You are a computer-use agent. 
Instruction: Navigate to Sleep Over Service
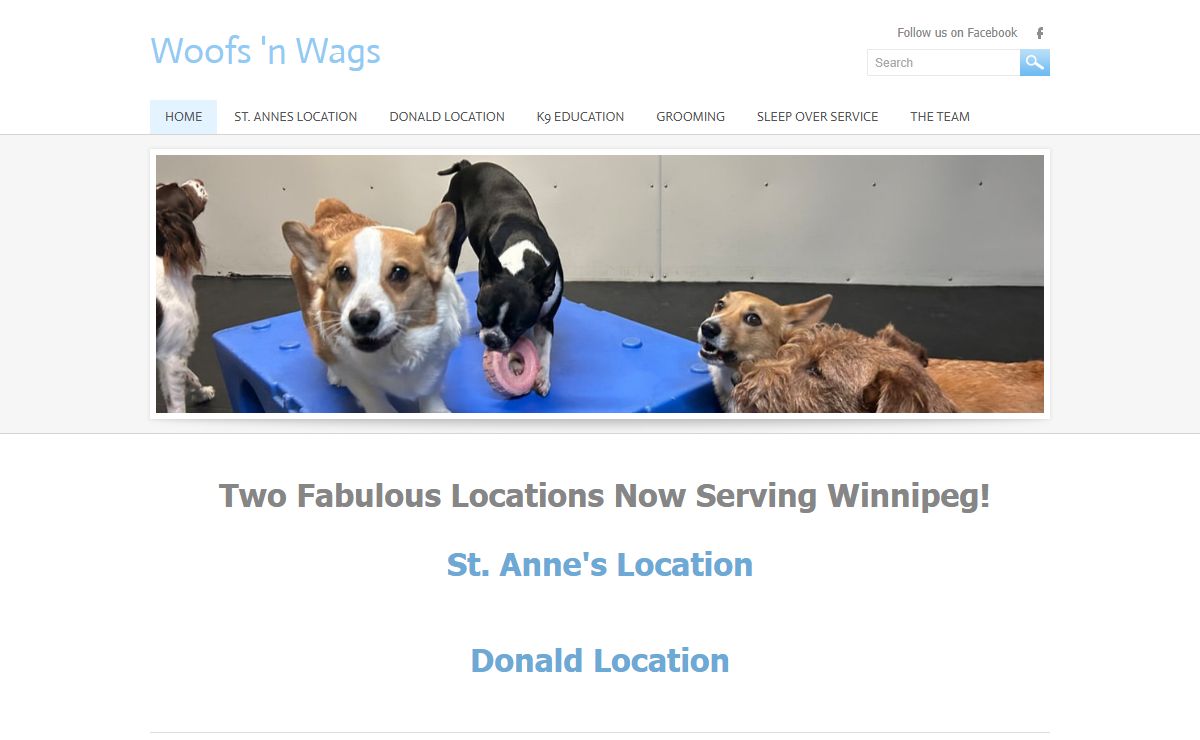point(817,117)
